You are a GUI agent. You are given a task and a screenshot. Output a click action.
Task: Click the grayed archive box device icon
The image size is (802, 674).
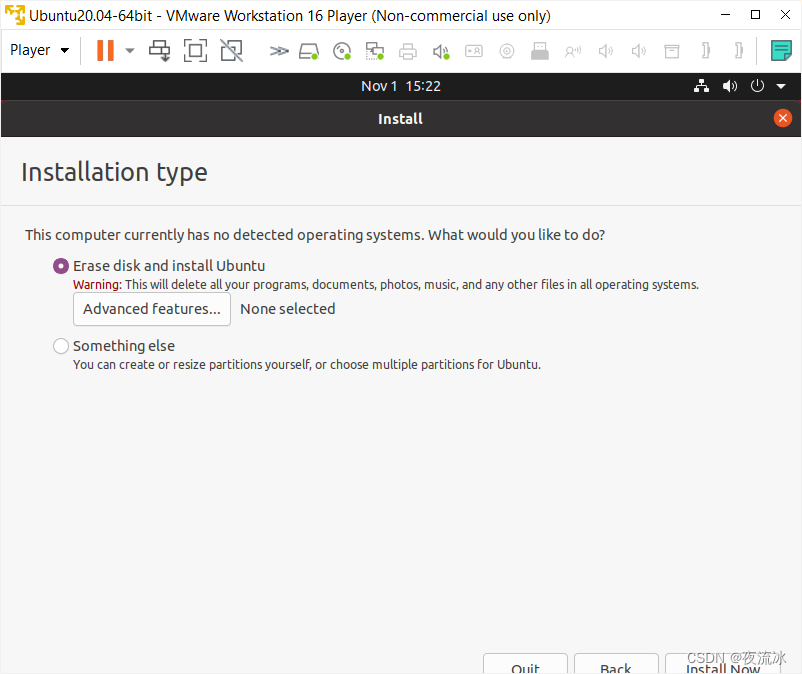coord(672,51)
